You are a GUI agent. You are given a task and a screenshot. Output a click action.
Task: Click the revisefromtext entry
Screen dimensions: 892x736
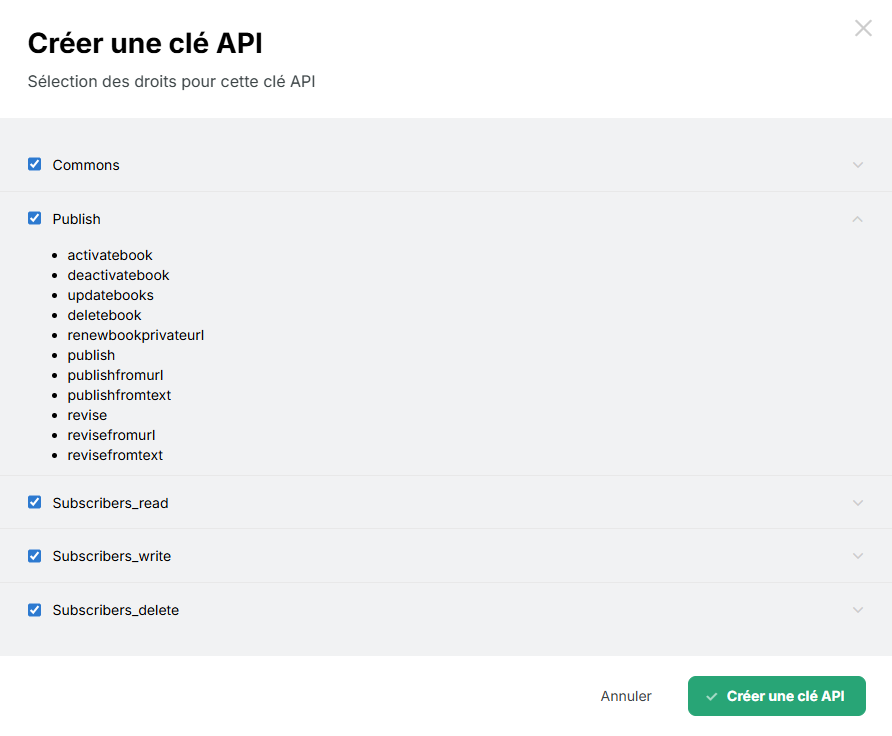pyautogui.click(x=115, y=455)
